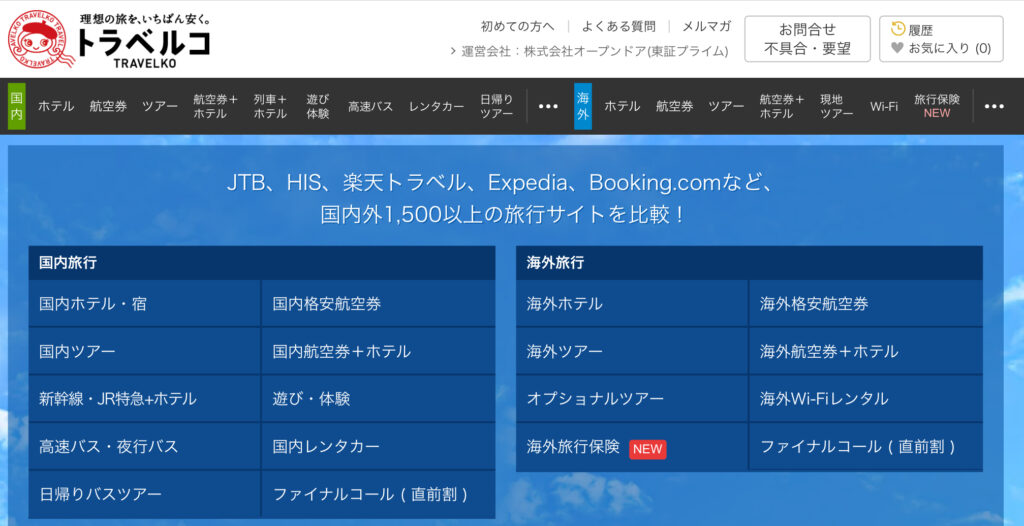Open the 履歴 history clock icon
The height and width of the screenshot is (526, 1024).
[x=898, y=29]
